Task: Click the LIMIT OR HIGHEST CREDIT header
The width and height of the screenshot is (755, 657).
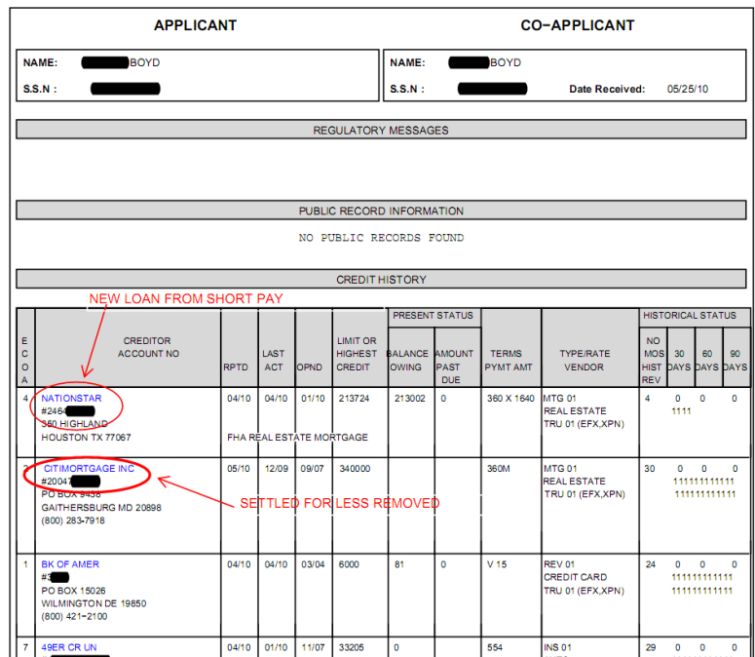Action: (356, 354)
